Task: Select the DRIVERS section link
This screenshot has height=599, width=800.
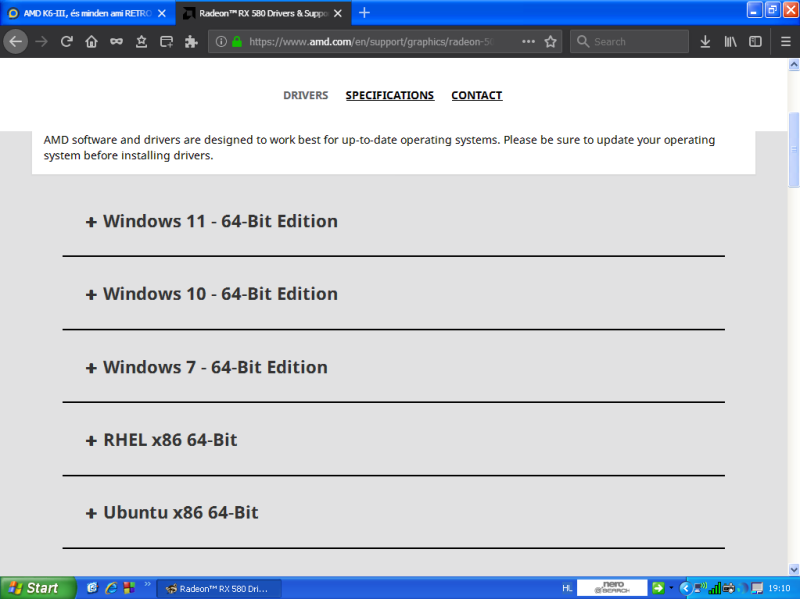Action: [x=306, y=95]
